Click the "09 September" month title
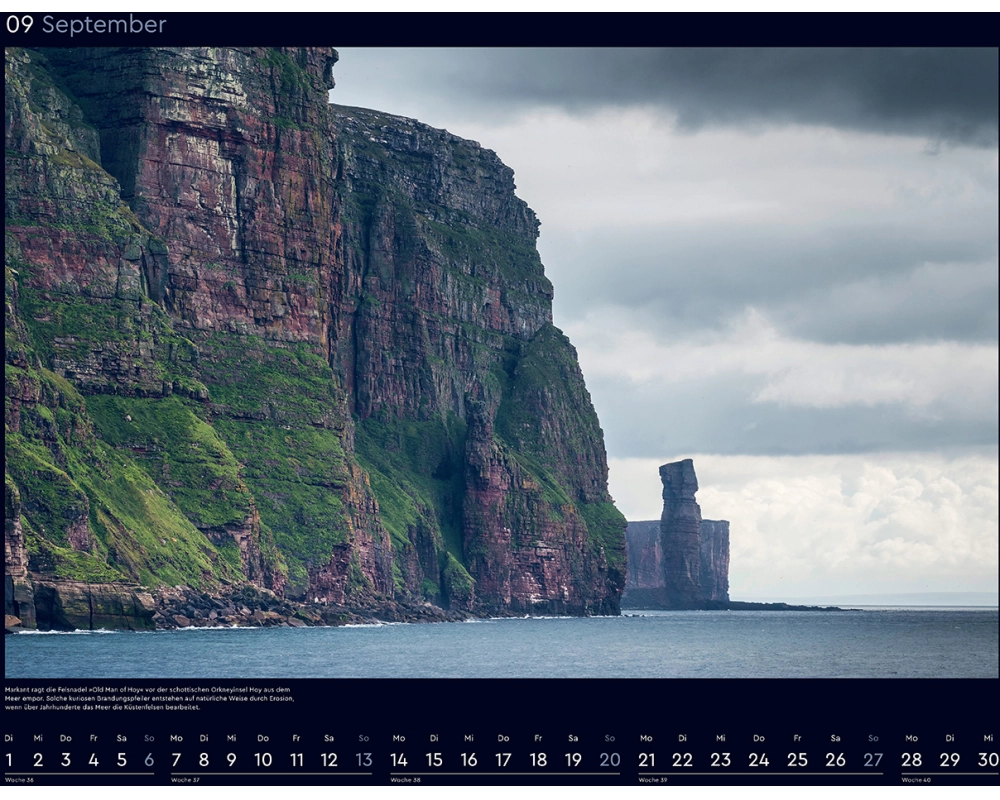The height and width of the screenshot is (800, 1000). tap(86, 25)
